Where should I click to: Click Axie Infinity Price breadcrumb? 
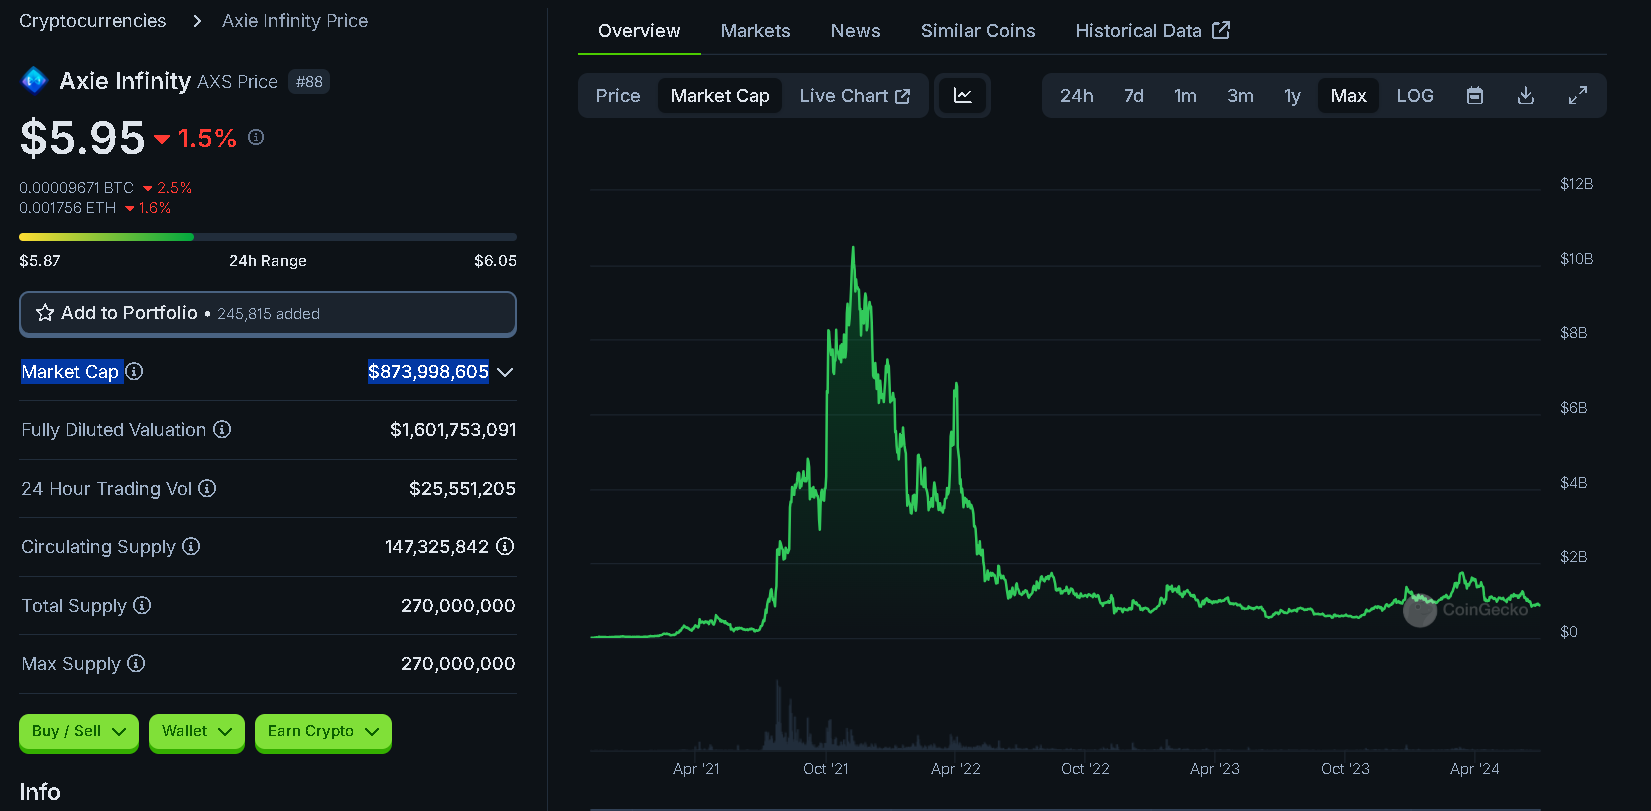click(295, 21)
